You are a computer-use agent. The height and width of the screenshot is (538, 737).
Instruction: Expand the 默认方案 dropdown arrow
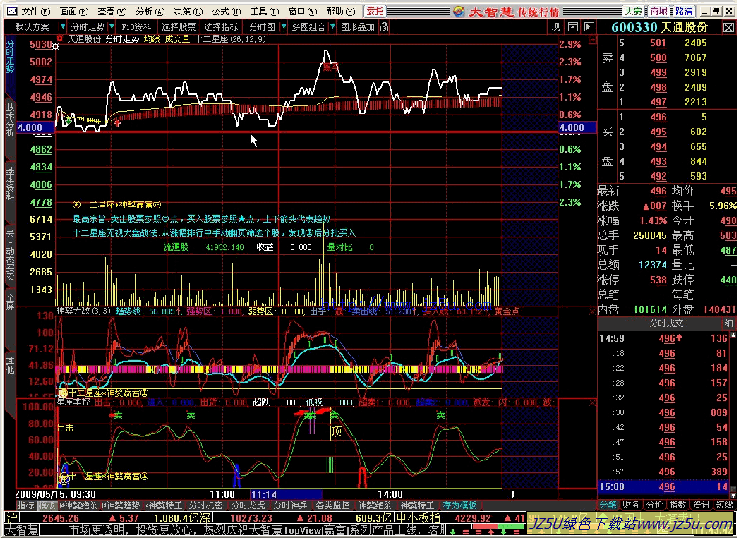click(x=63, y=27)
